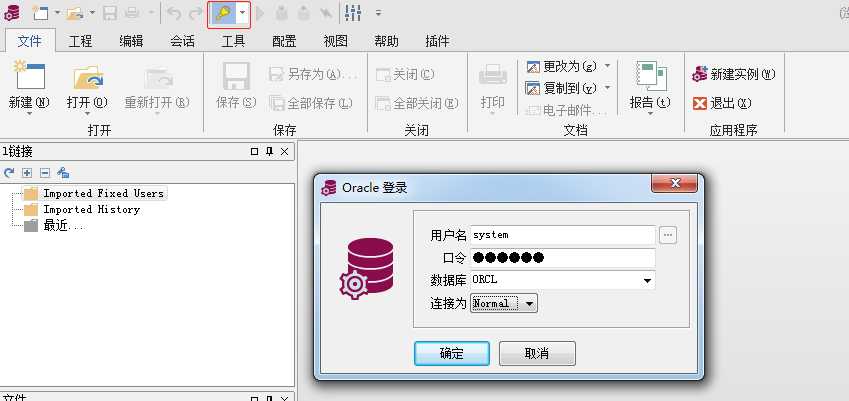
Task: Switch to the 文件 ribbon tab
Action: (x=30, y=41)
